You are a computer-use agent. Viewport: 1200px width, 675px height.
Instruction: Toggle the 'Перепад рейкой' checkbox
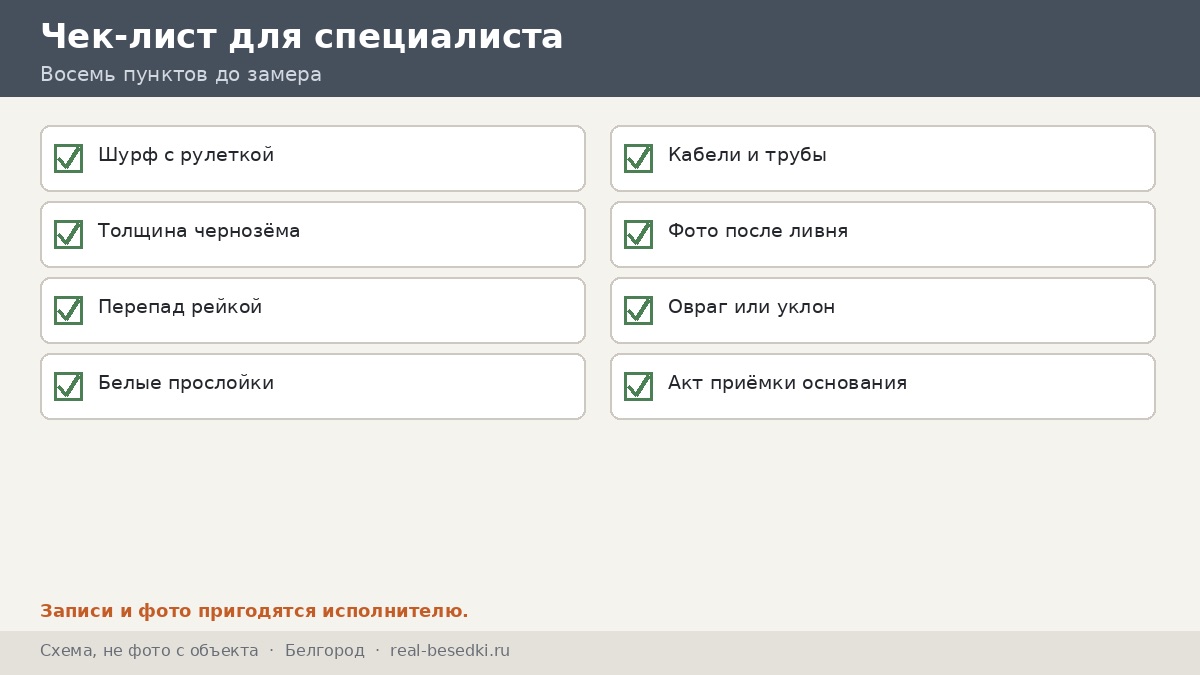[68, 310]
